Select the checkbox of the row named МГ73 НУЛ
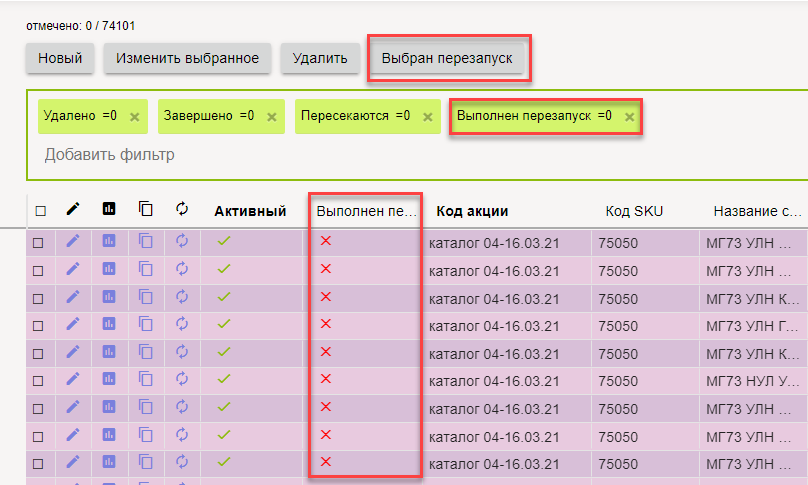The image size is (808, 485). pyautogui.click(x=38, y=381)
